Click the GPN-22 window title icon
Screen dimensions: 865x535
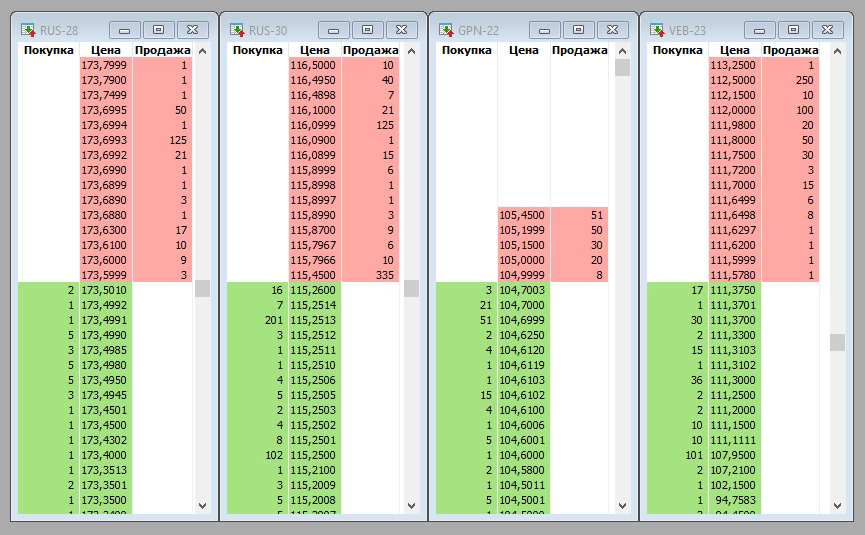coord(446,30)
